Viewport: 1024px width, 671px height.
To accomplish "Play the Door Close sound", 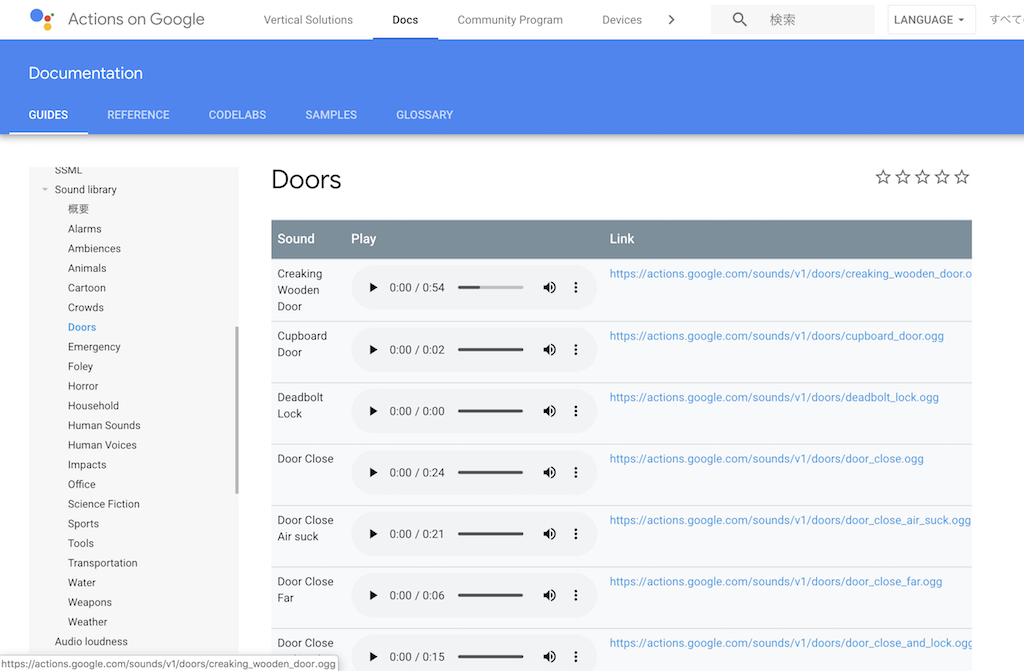I will click(373, 472).
